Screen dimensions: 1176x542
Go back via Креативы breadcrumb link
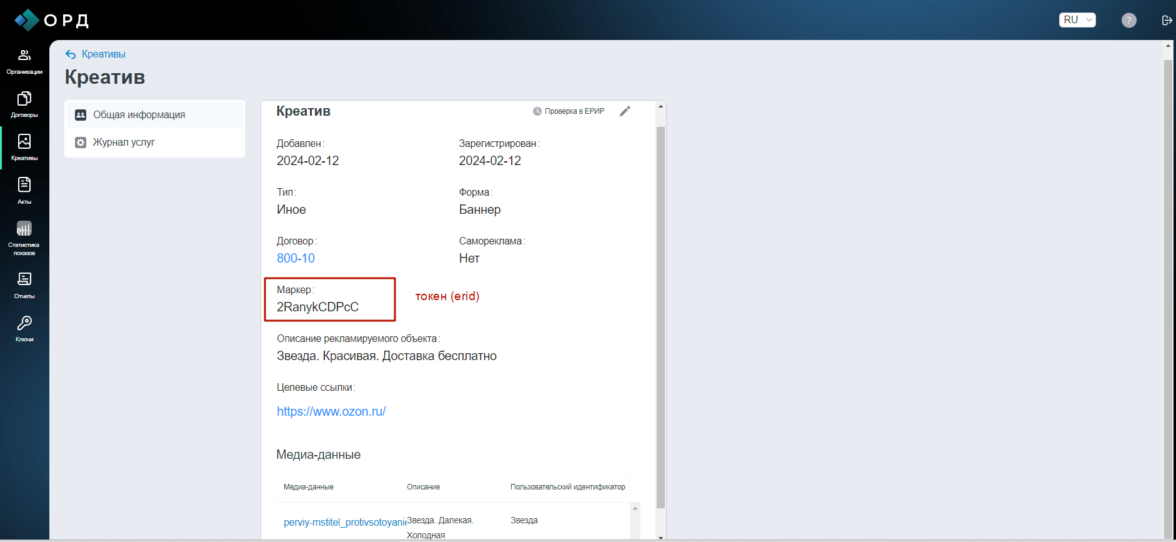[104, 54]
